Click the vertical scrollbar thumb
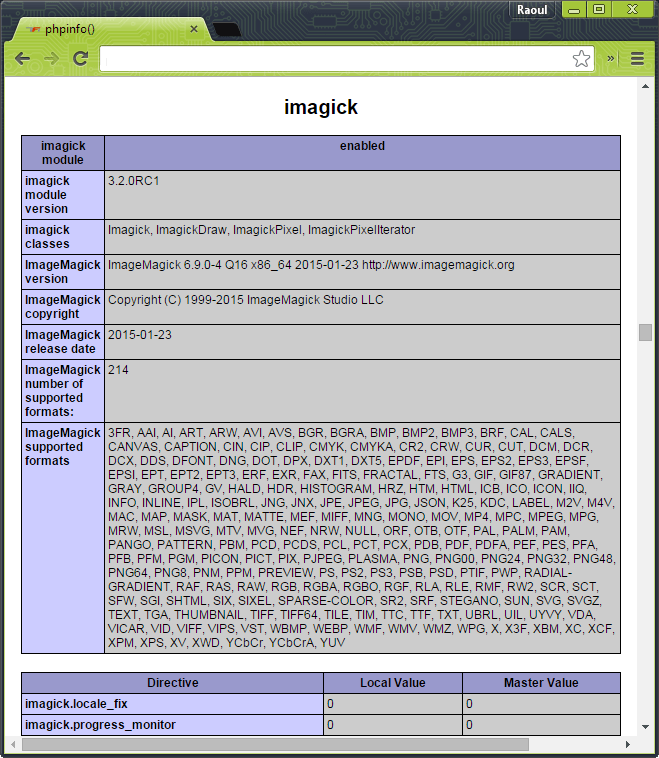The width and height of the screenshot is (659, 758). click(x=646, y=332)
